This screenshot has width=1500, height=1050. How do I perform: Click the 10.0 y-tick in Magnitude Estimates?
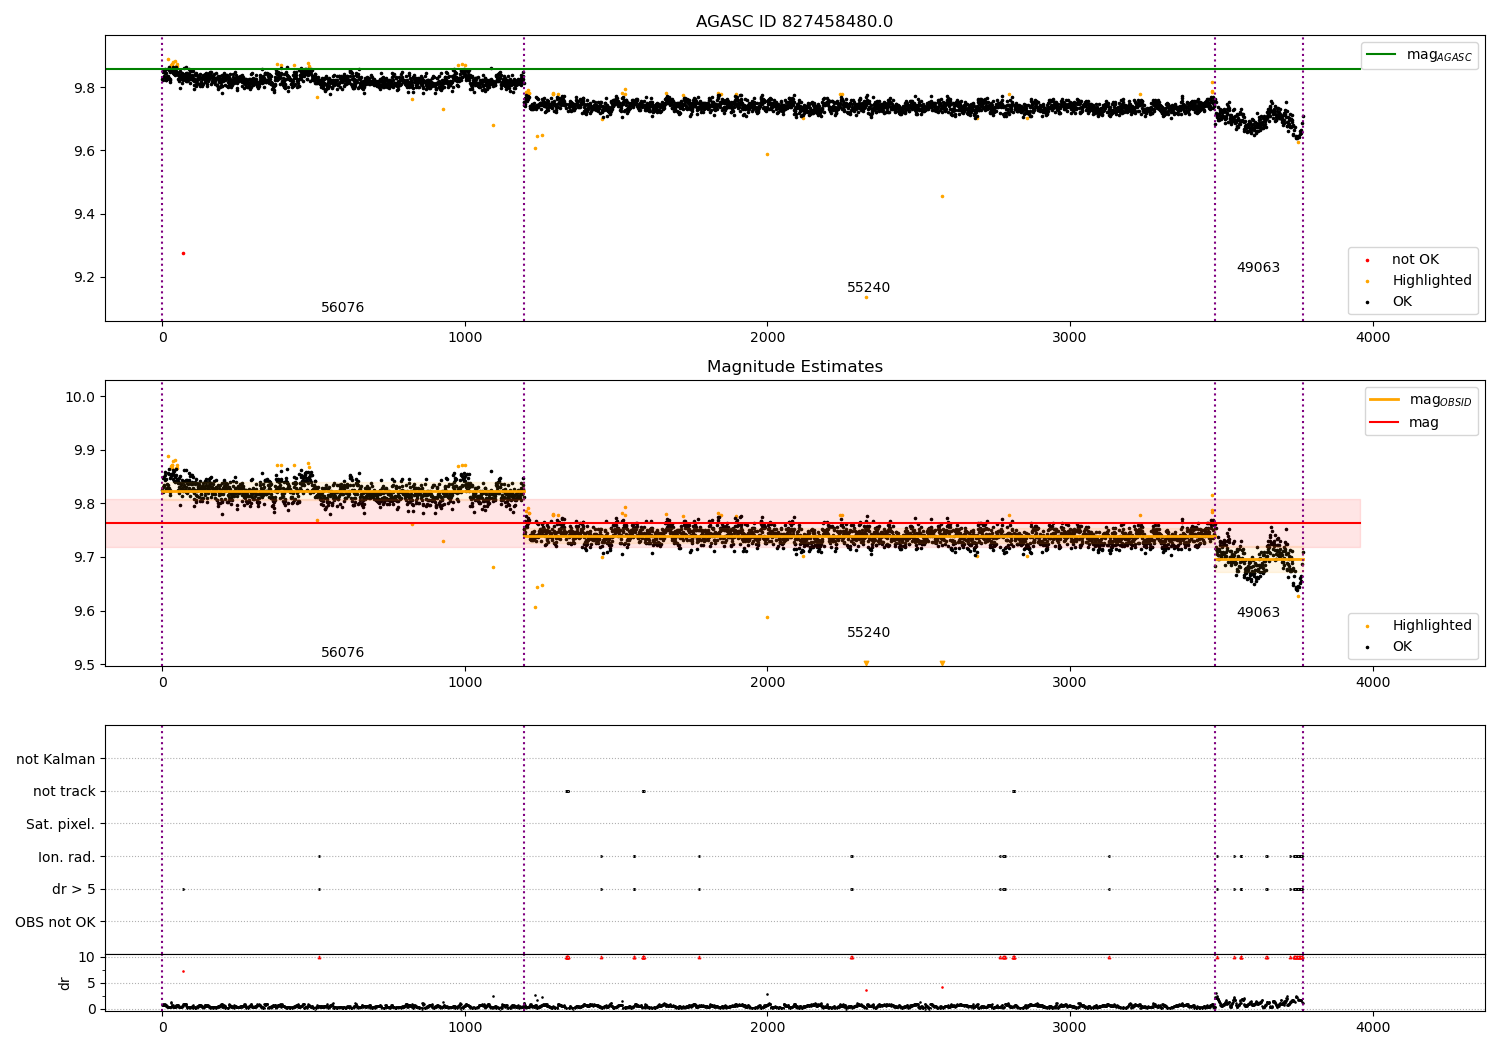(x=80, y=397)
